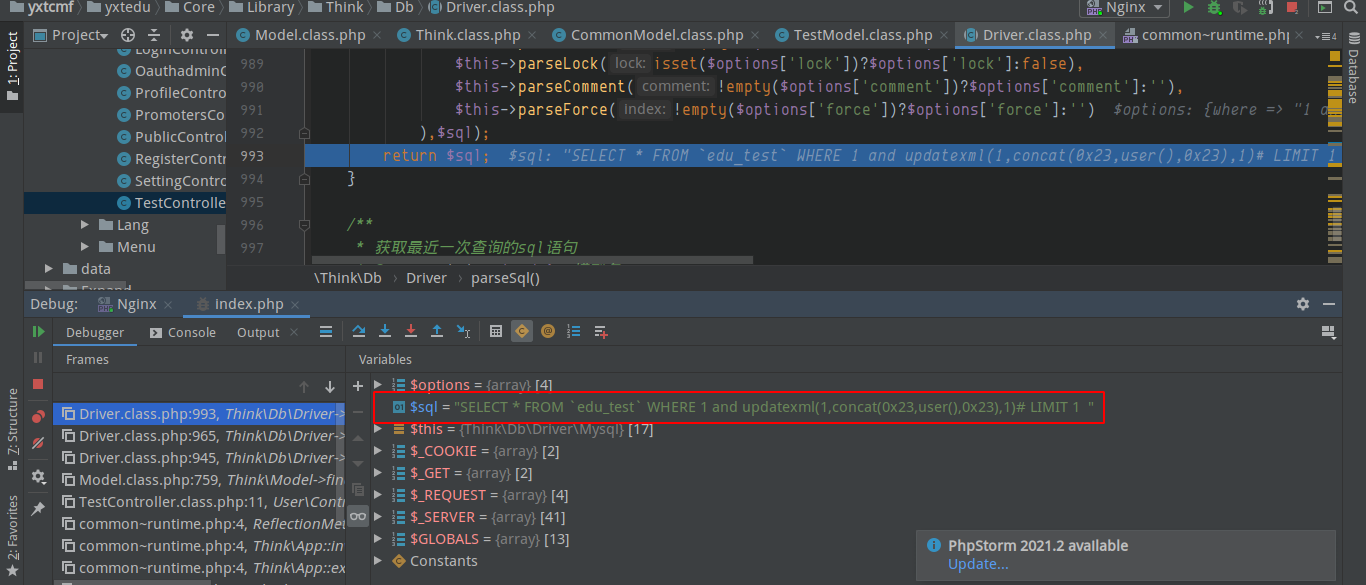
Task: Move to previous frame arrow
Action: 304,387
